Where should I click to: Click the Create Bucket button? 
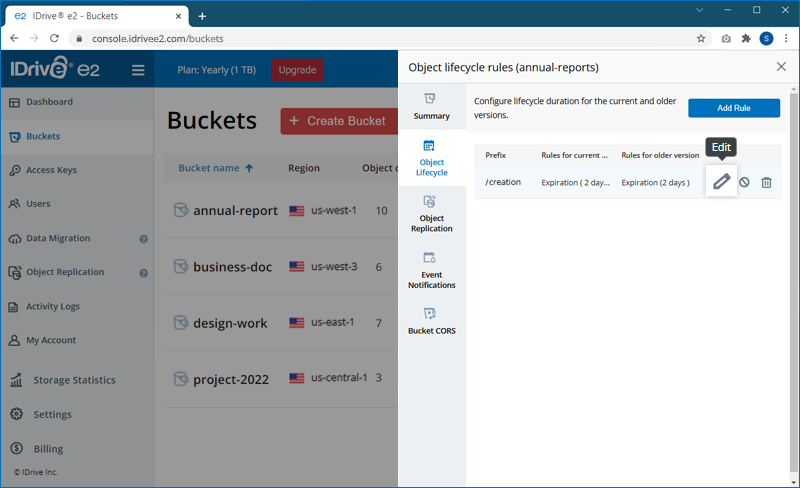tap(337, 121)
